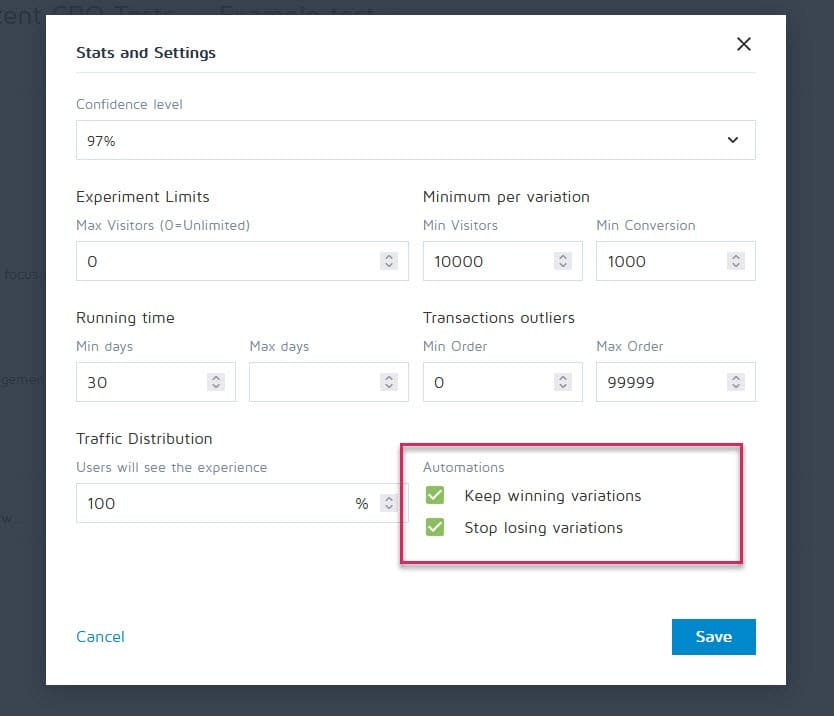Click the Max Order stepper arrows

tap(736, 382)
